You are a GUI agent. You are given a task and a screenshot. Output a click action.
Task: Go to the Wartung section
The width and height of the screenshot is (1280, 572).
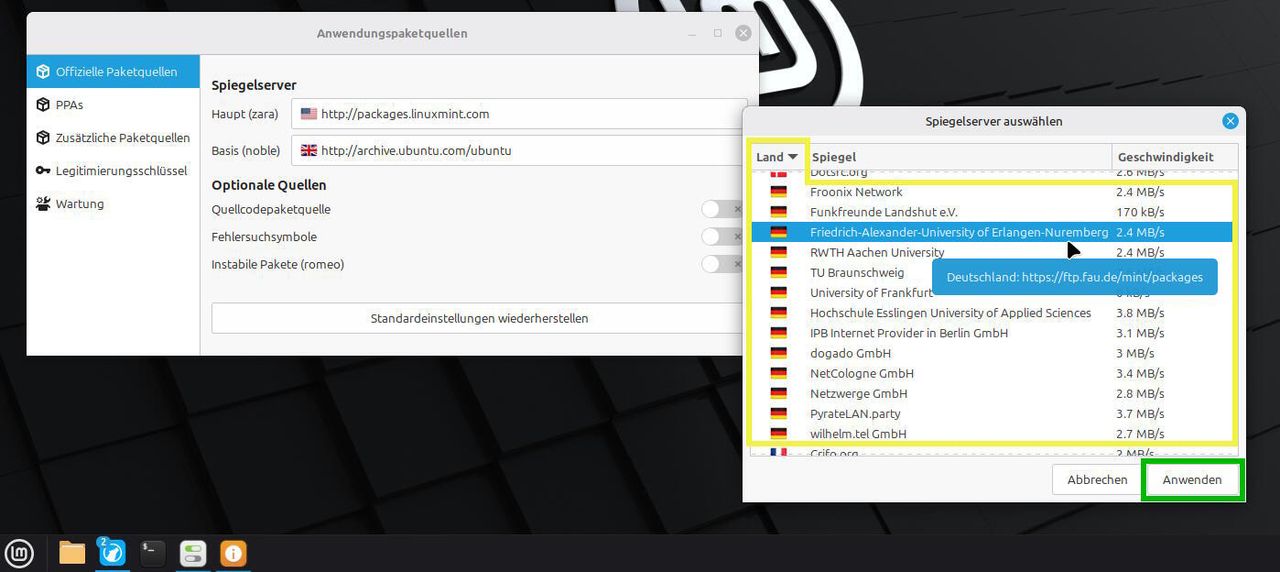click(x=113, y=204)
